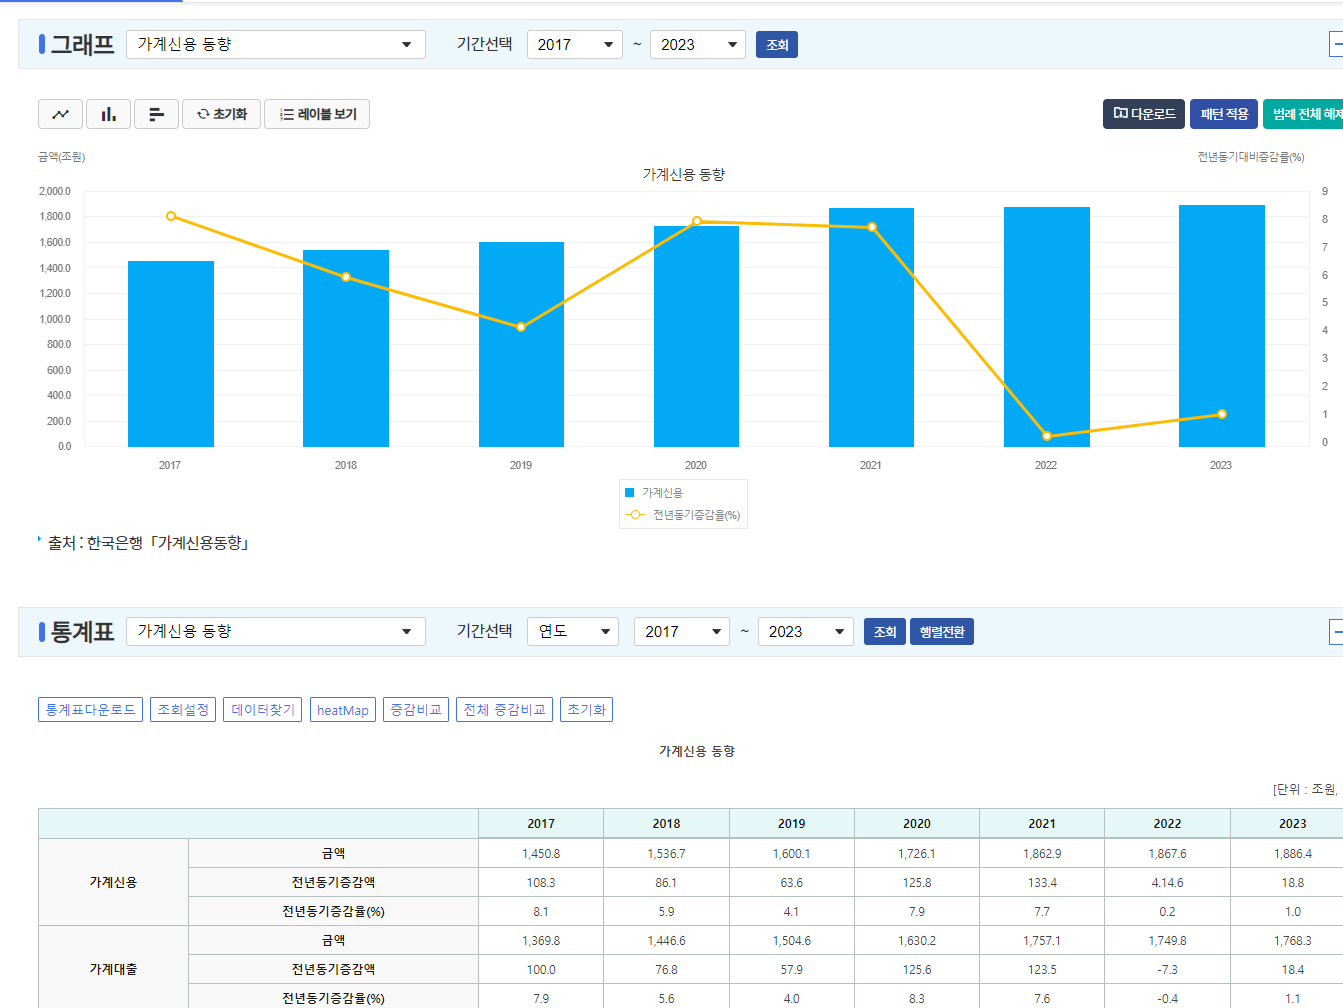Open graph topic dropdown 가계신용 동향
1343x1008 pixels.
(x=276, y=44)
